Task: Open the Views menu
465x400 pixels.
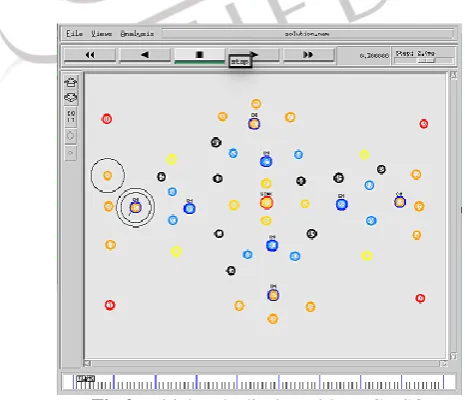Action: pyautogui.click(x=102, y=34)
